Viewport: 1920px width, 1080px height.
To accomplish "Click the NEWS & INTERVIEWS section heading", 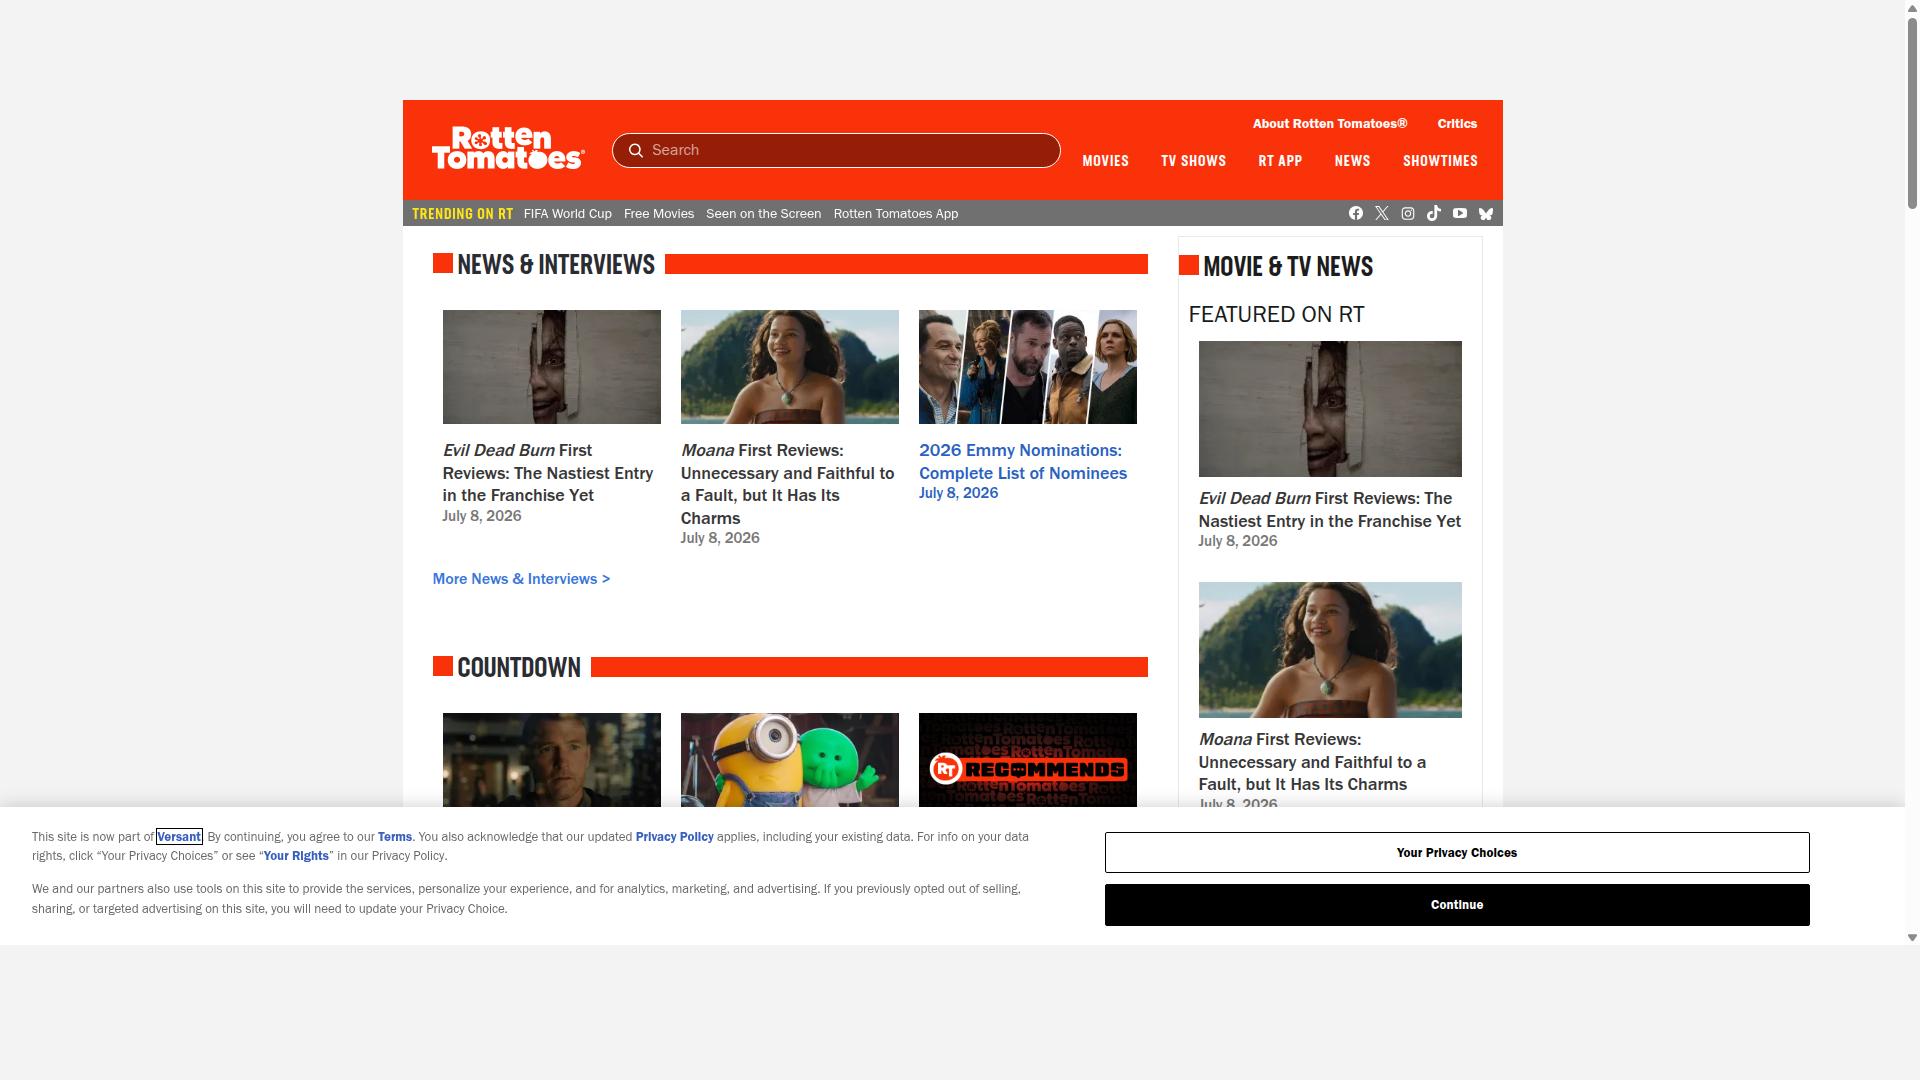I will 556,264.
